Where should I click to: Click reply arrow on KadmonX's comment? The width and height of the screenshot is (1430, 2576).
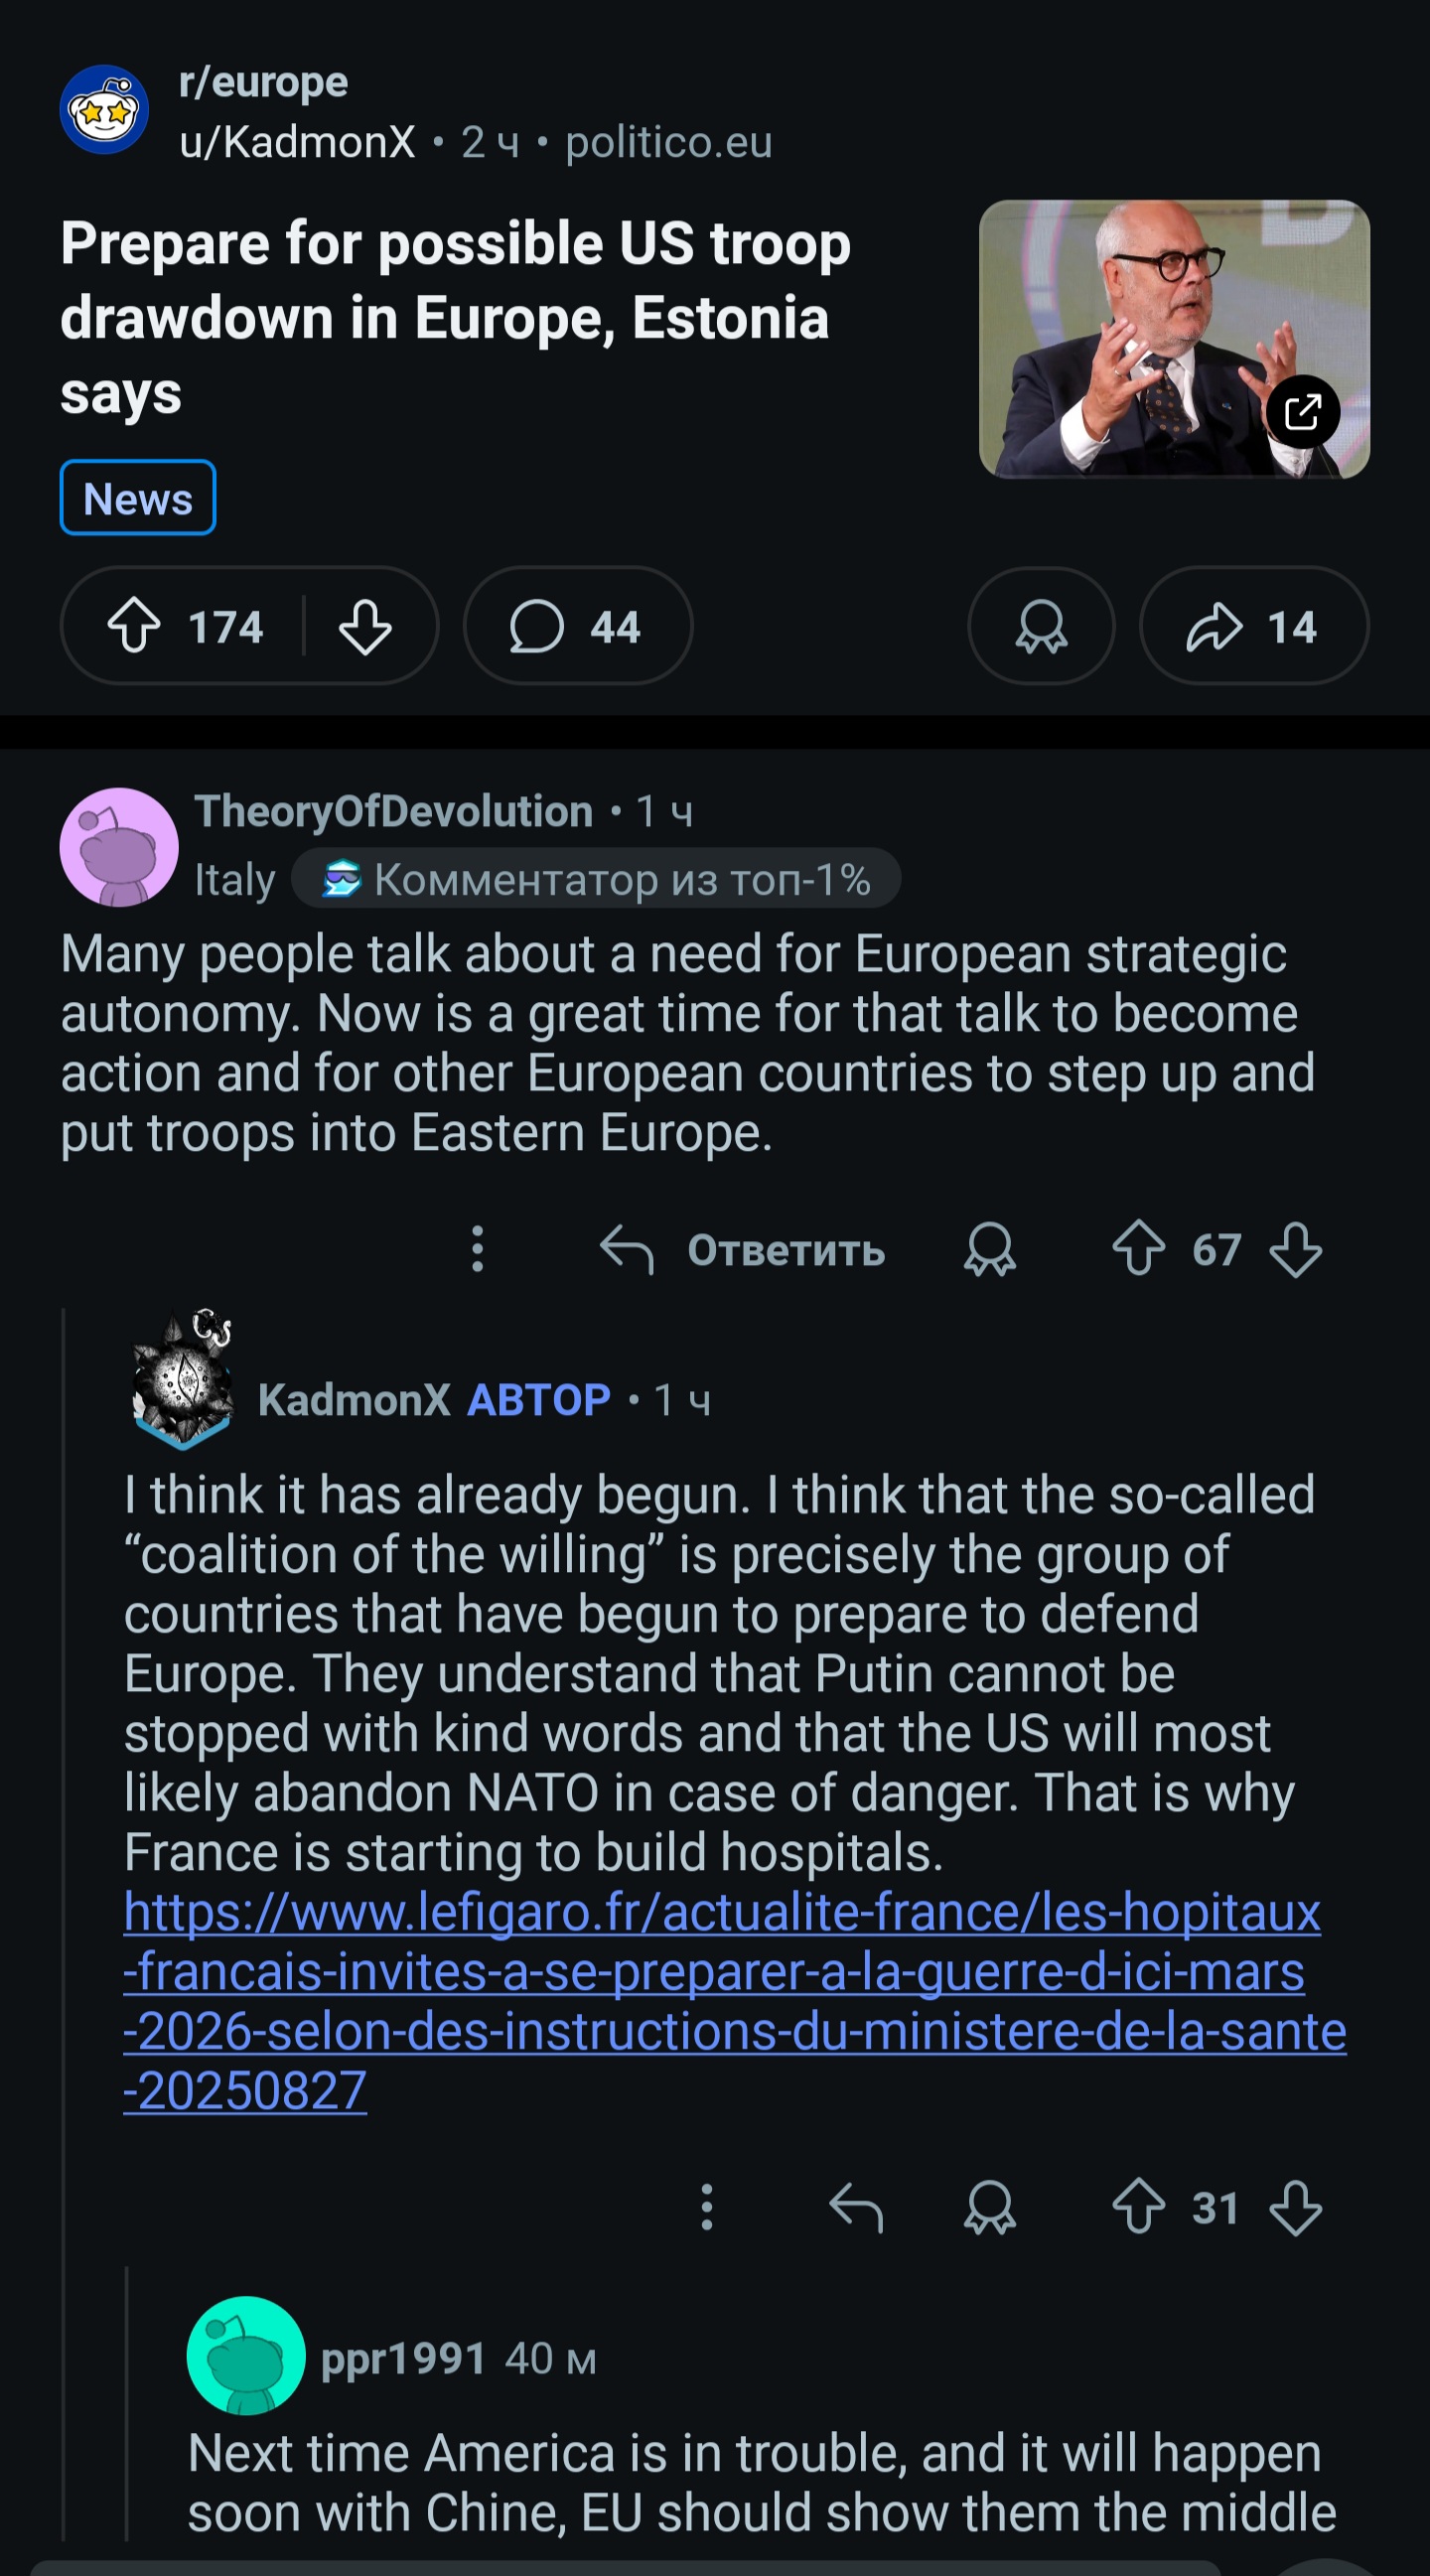click(856, 2208)
